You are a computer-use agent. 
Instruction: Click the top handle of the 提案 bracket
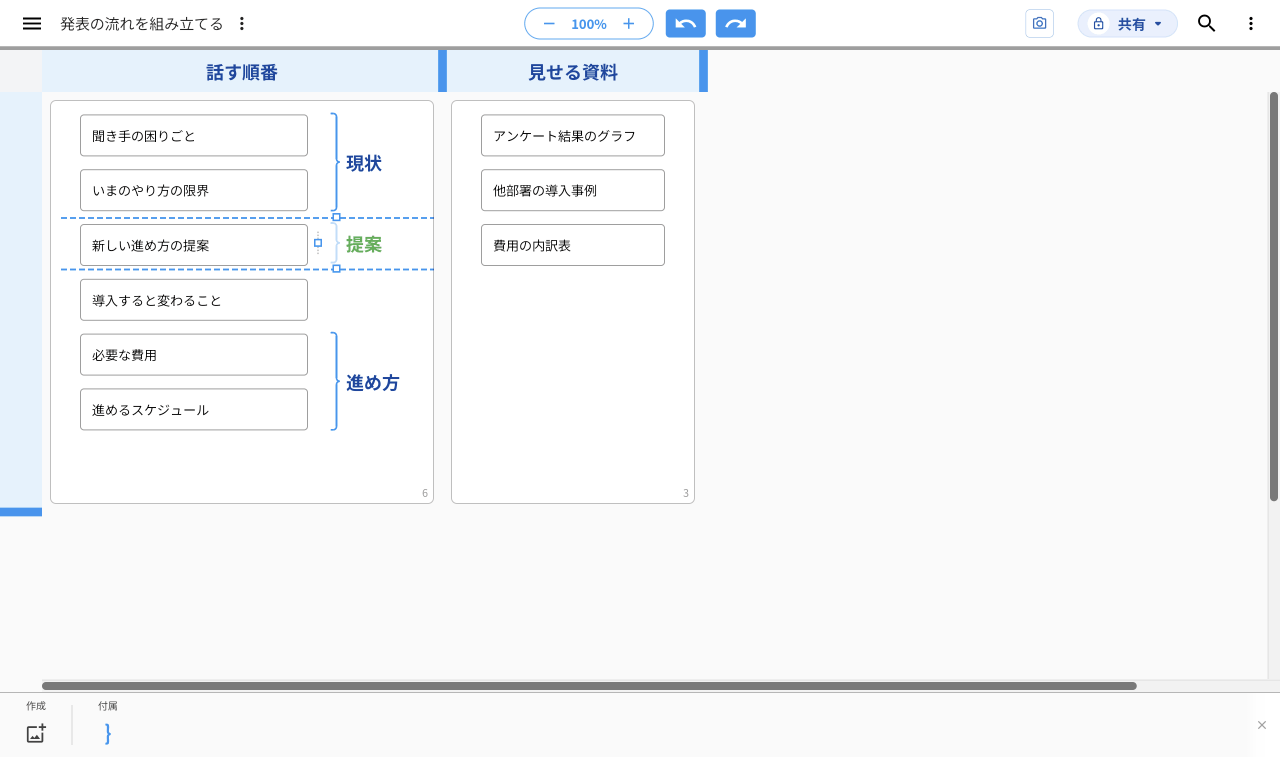pyautogui.click(x=336, y=217)
